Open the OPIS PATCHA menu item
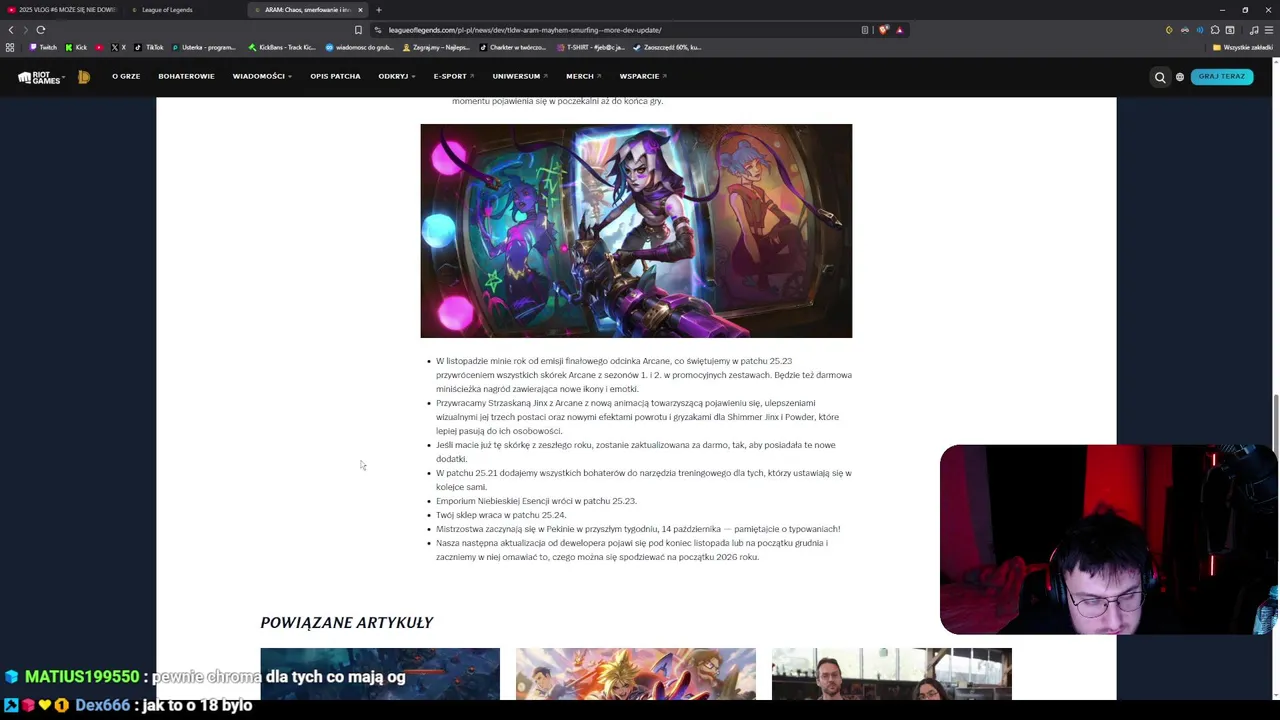 [x=335, y=76]
